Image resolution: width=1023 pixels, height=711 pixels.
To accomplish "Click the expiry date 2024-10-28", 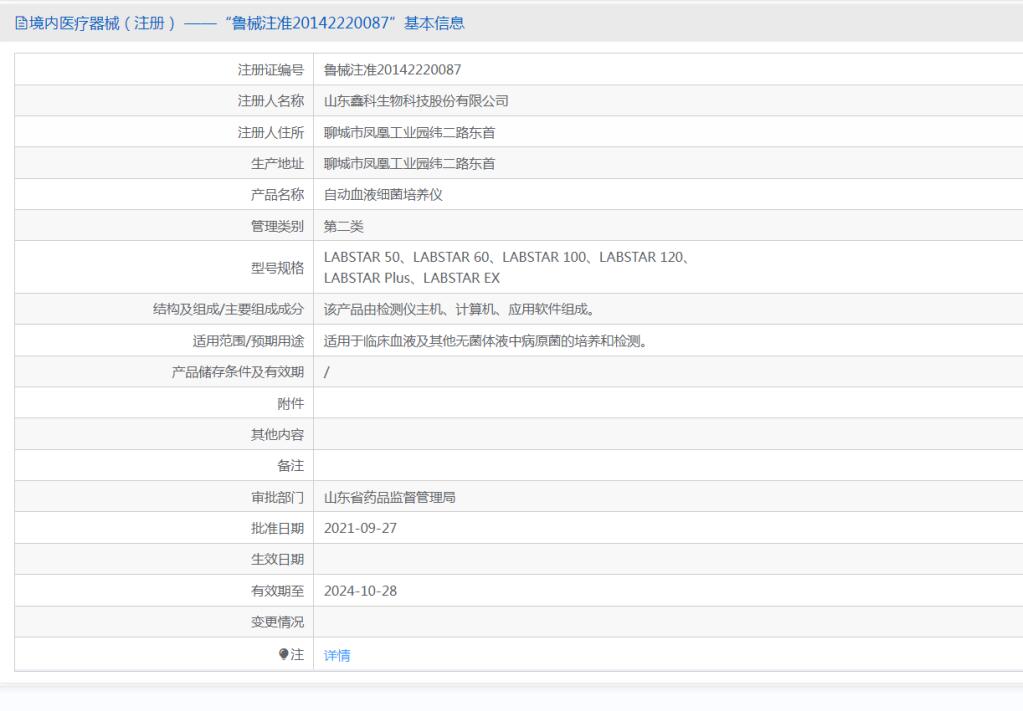I will click(x=360, y=591).
